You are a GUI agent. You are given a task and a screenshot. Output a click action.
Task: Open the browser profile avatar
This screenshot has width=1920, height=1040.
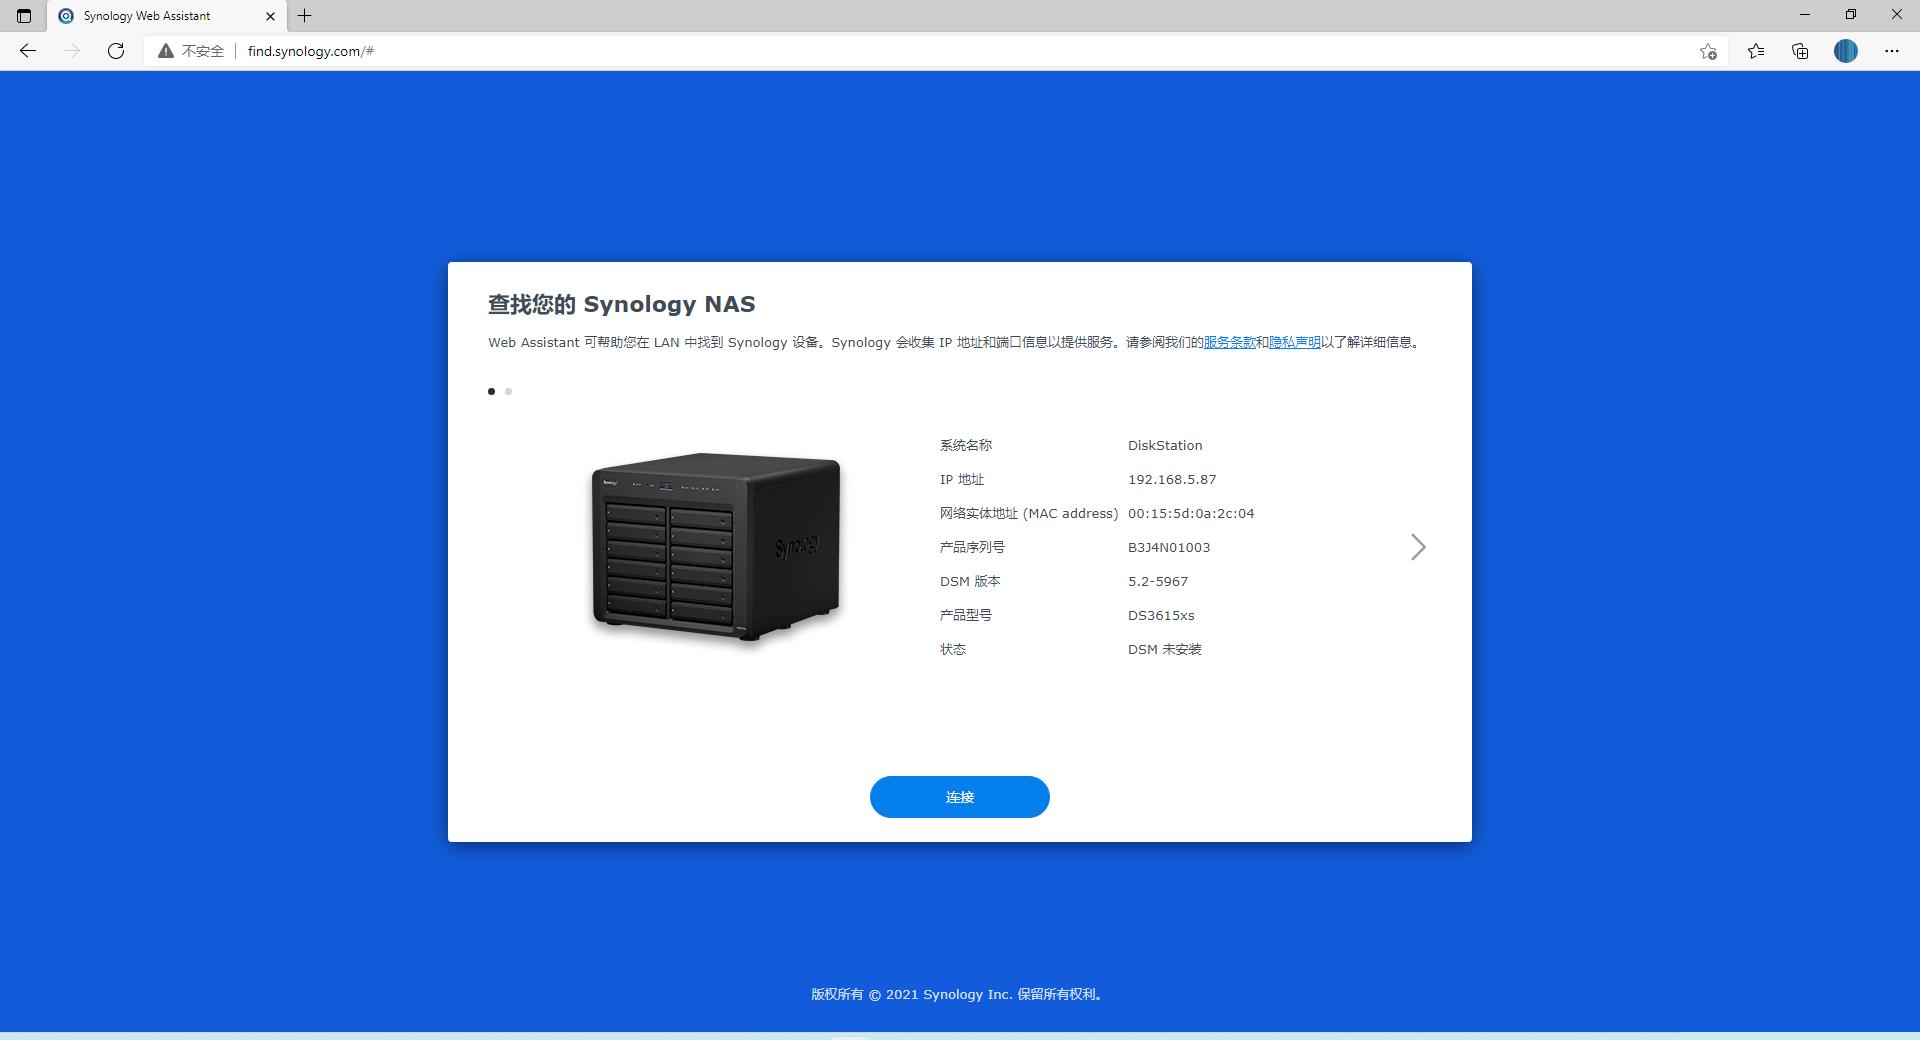tap(1846, 51)
